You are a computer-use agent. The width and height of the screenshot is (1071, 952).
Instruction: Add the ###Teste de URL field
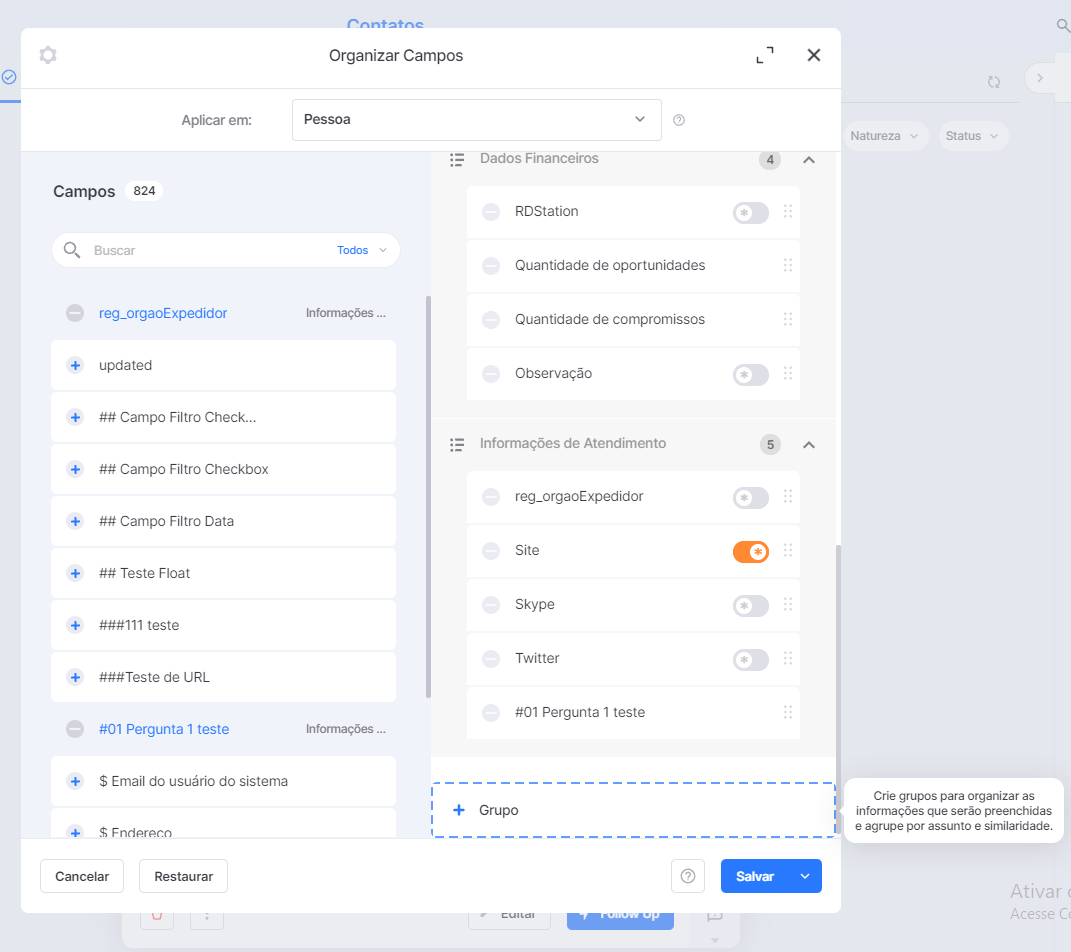[x=75, y=677]
